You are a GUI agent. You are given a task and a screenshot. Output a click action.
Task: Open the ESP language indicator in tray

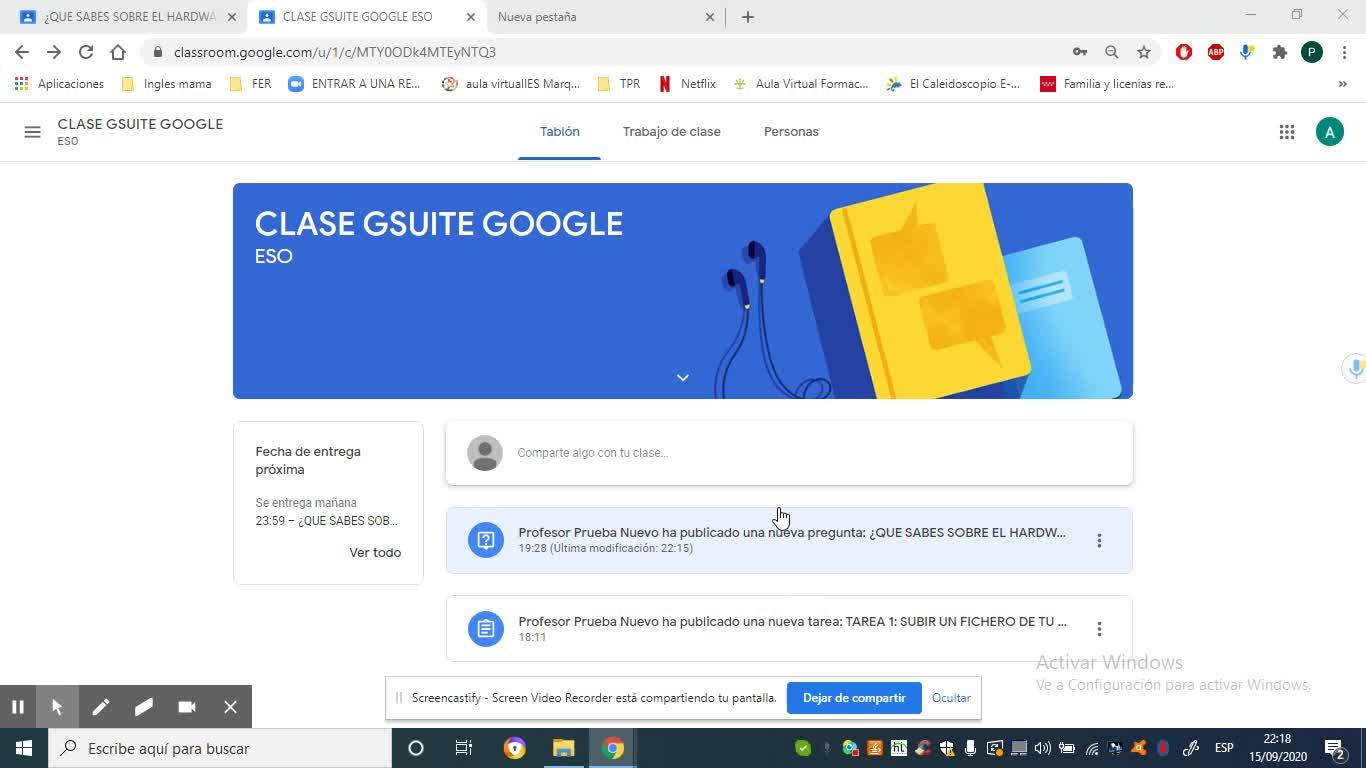[1224, 748]
